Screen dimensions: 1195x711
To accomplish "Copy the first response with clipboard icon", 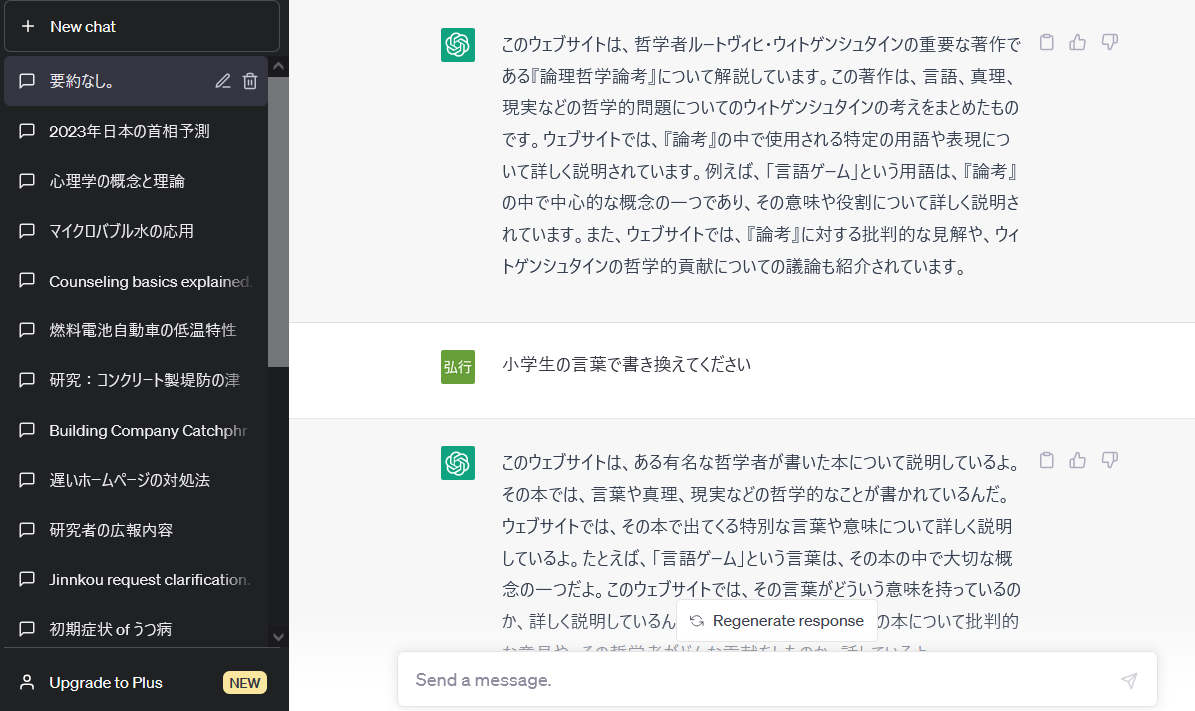I will click(x=1046, y=42).
